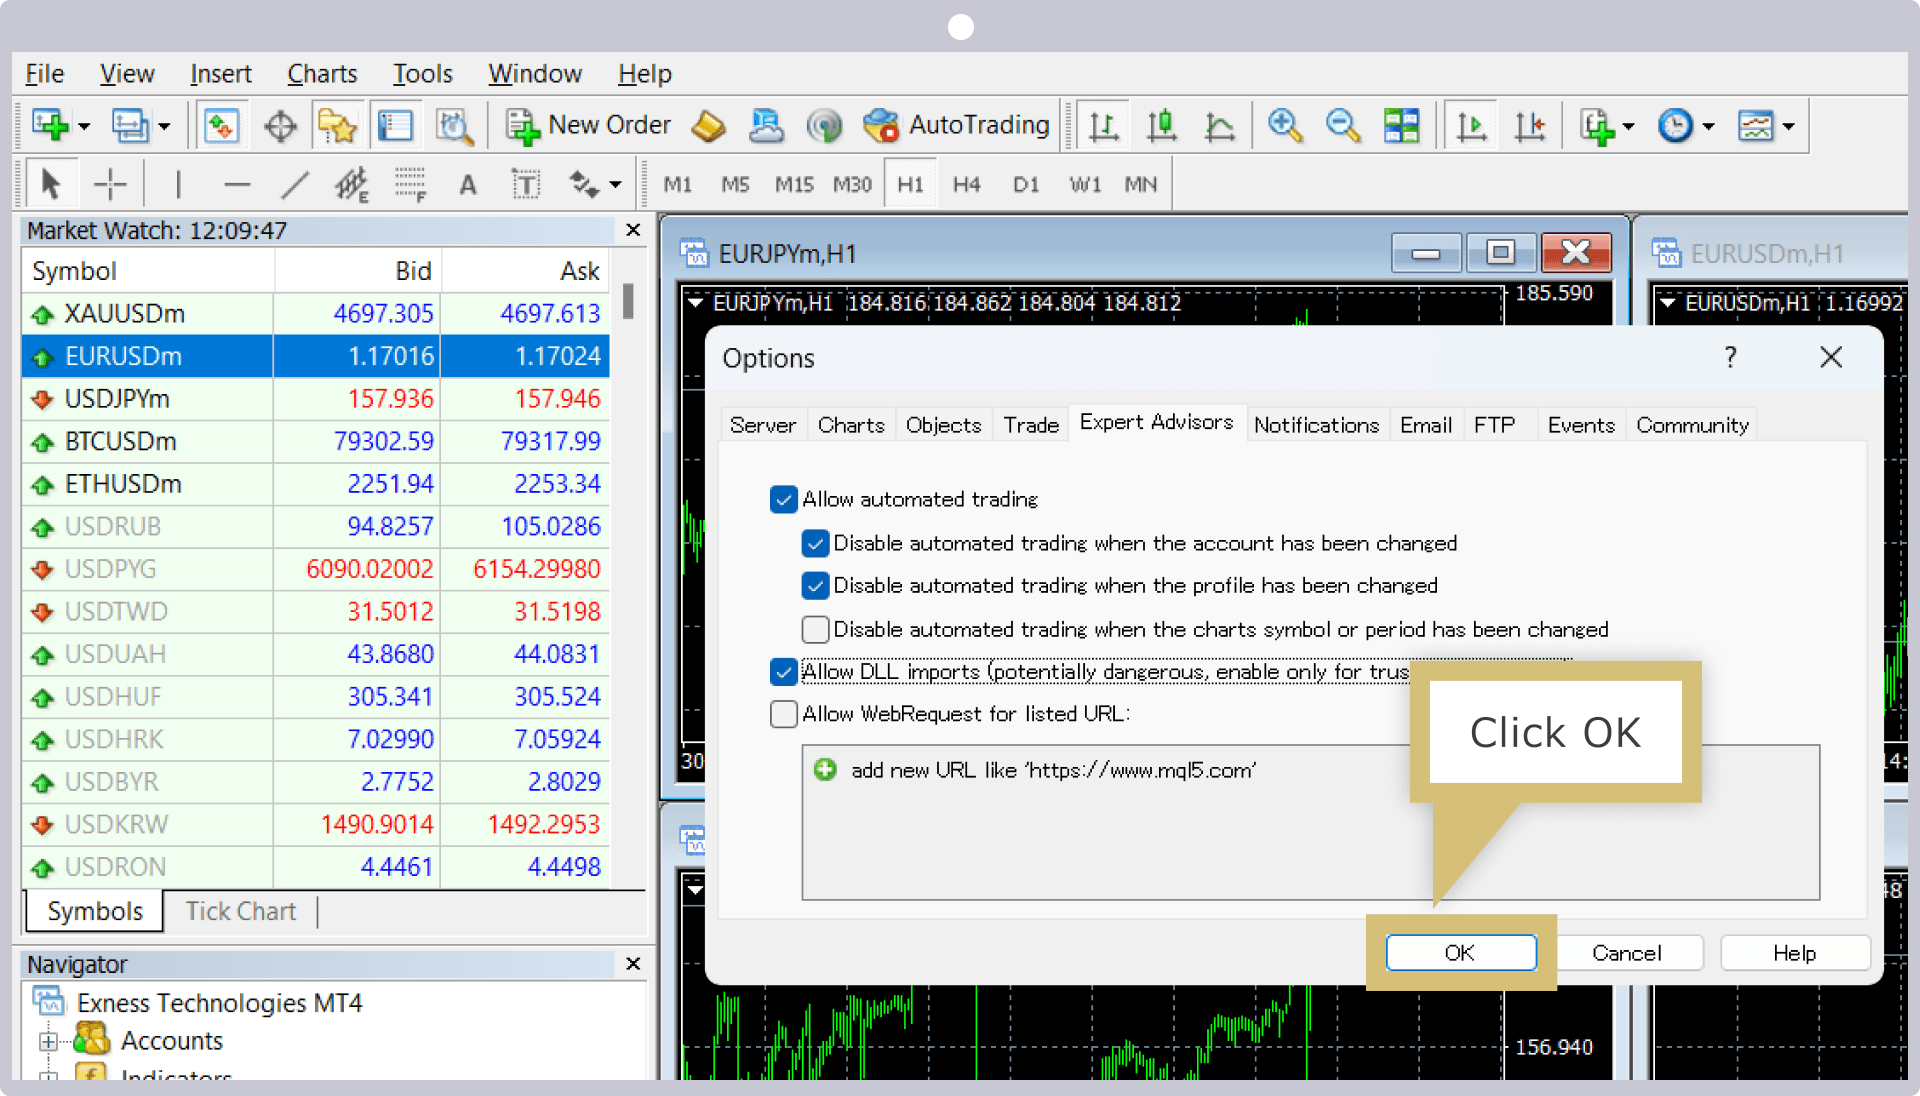Open the Indicators list icon
This screenshot has height=1096, width=1920.
[x=1597, y=126]
